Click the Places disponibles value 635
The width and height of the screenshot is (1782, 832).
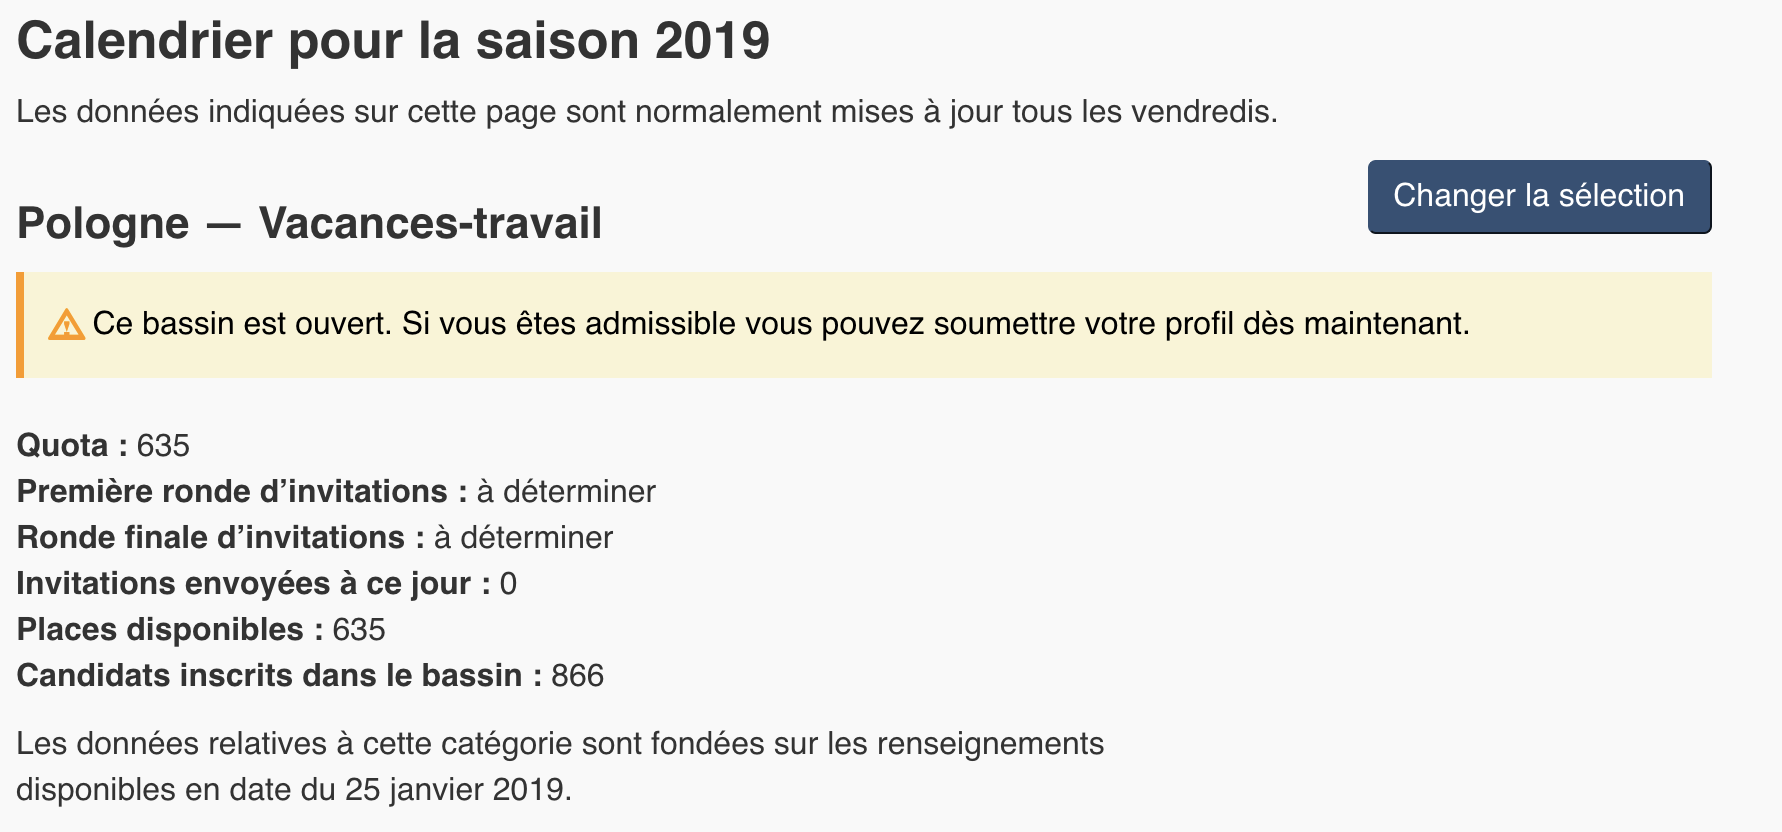tap(359, 630)
